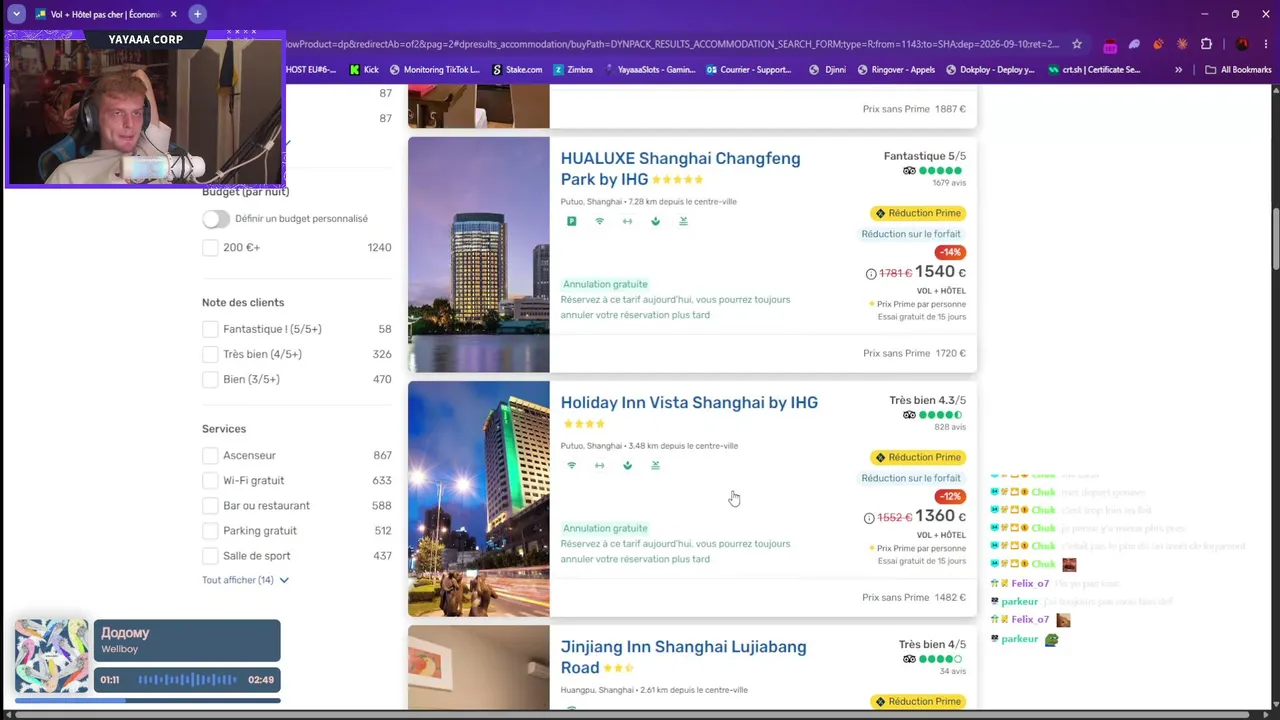The image size is (1280, 720).
Task: Click the Tripadvisor owl icon on Holiday Inn rating
Action: click(909, 415)
